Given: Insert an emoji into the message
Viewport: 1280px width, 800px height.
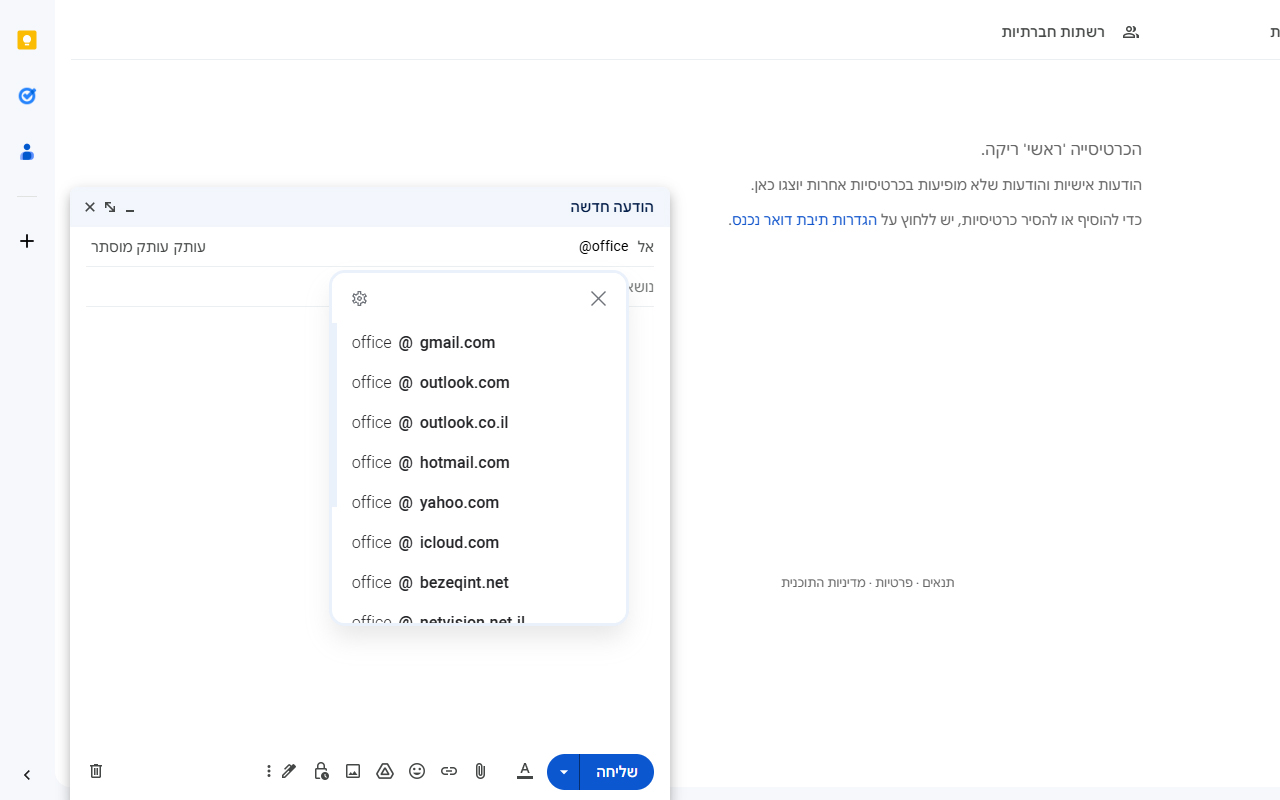Looking at the screenshot, I should click(417, 771).
